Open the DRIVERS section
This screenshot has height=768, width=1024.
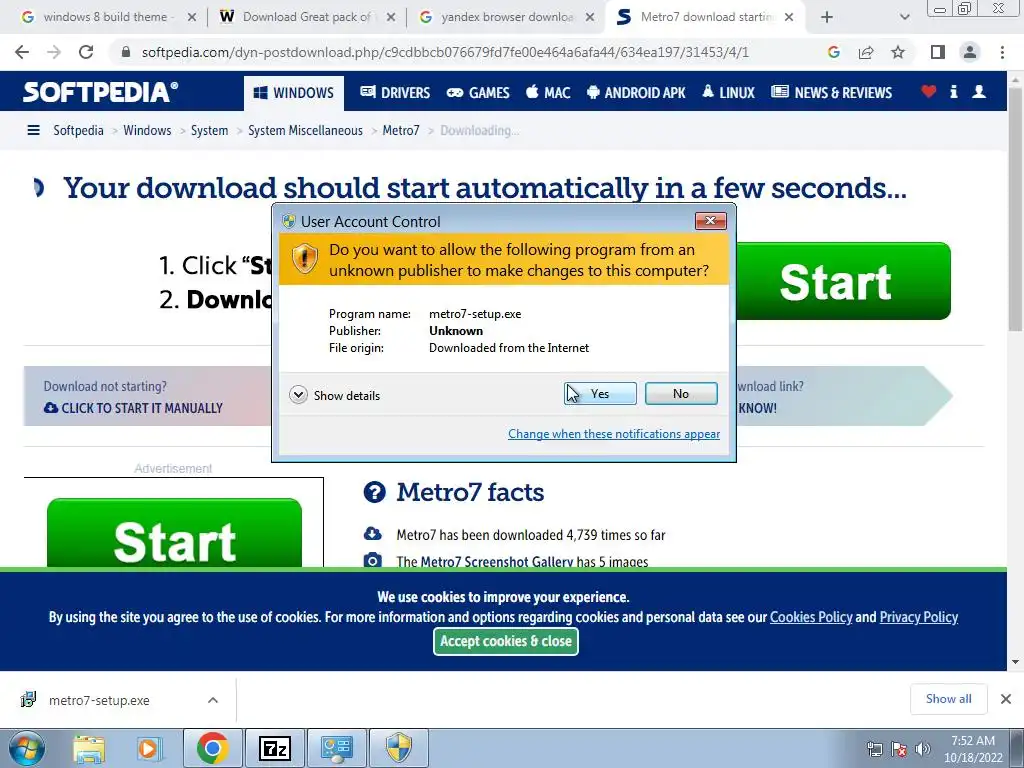tap(395, 93)
